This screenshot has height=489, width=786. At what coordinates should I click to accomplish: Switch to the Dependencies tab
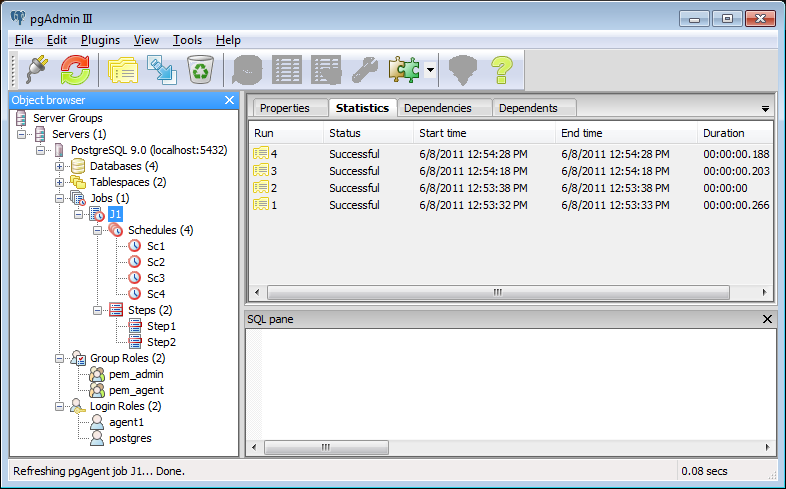click(438, 108)
